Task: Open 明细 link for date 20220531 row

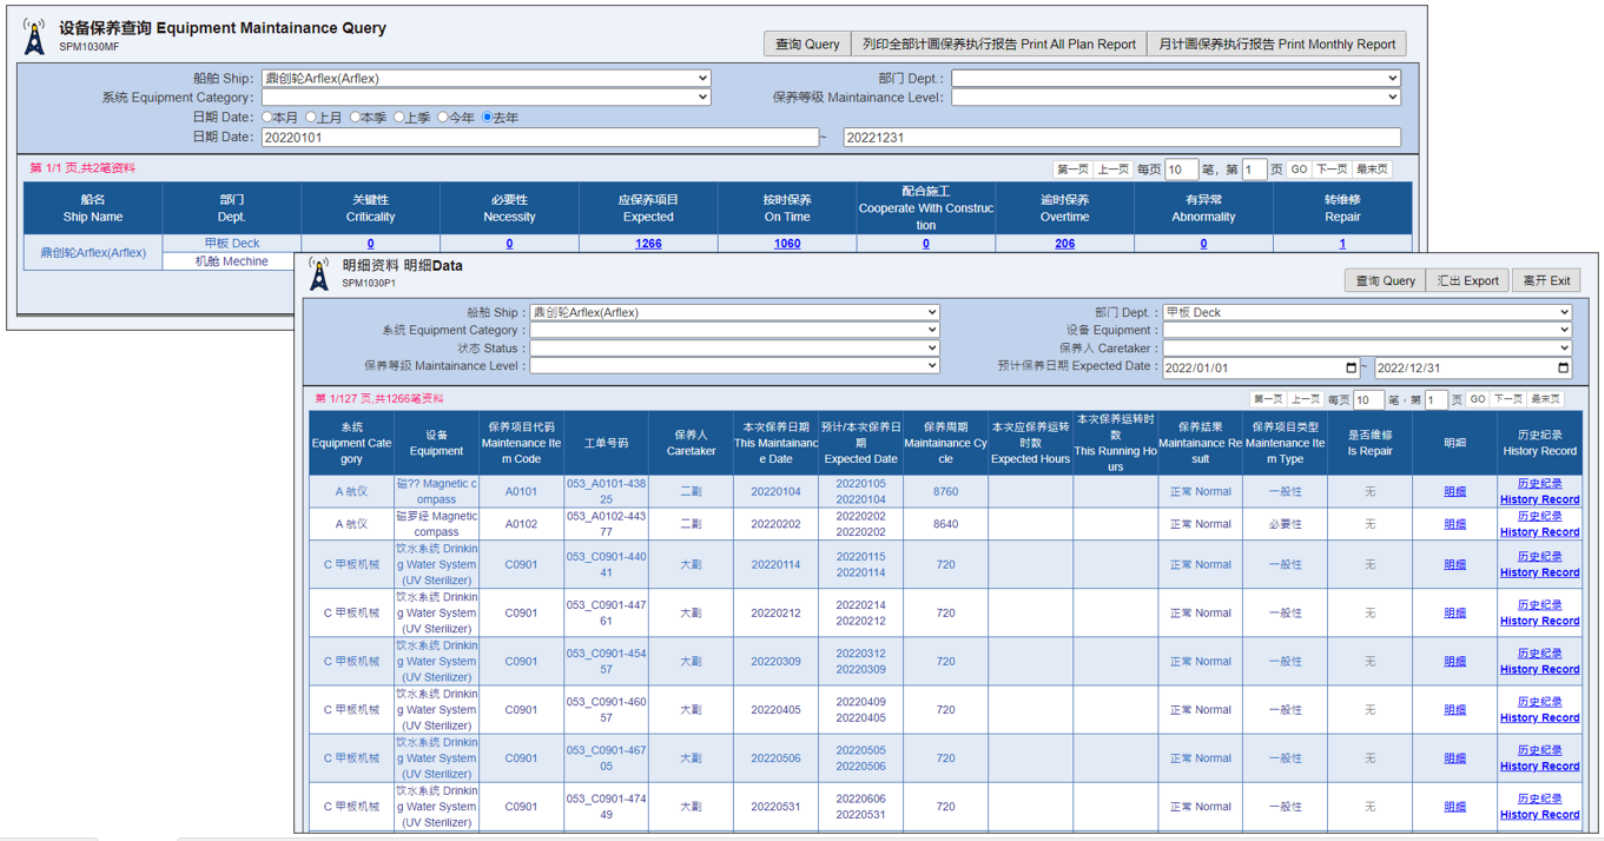Action: coord(1455,807)
